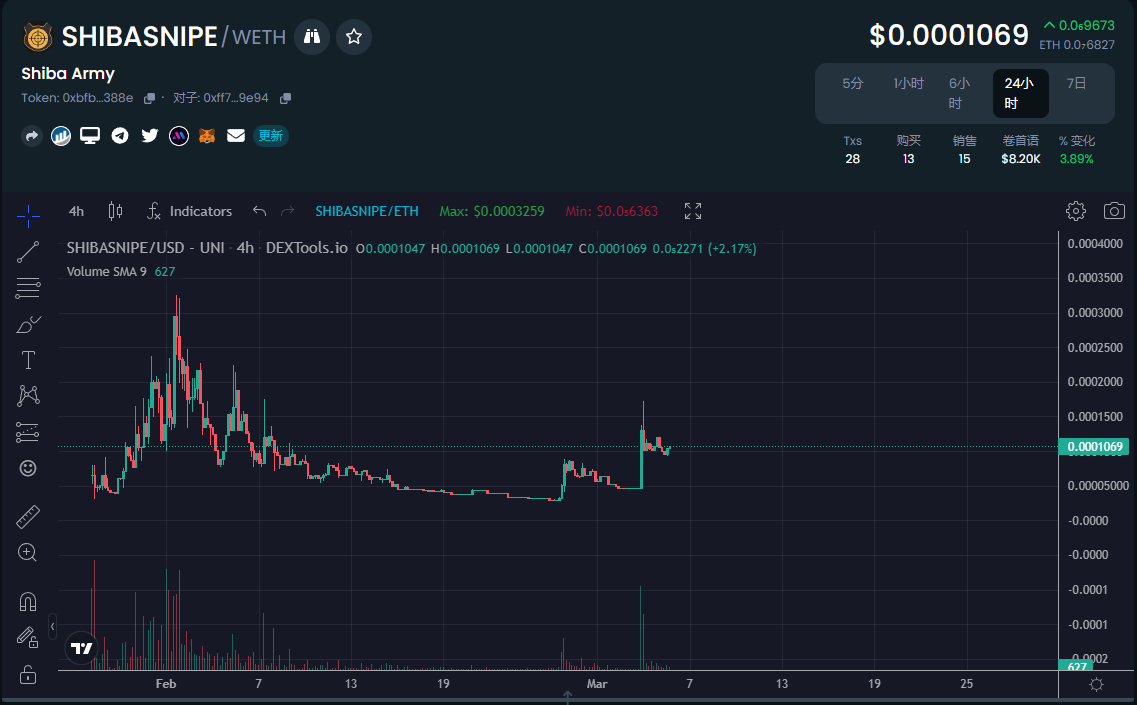Open the purple circular aggregator icon

point(178,136)
